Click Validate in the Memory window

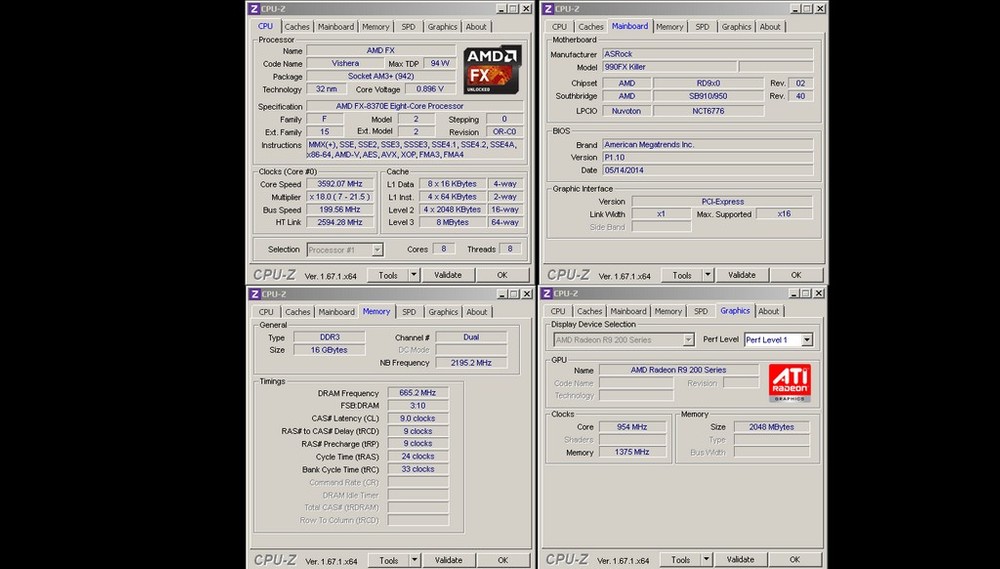pyautogui.click(x=448, y=560)
